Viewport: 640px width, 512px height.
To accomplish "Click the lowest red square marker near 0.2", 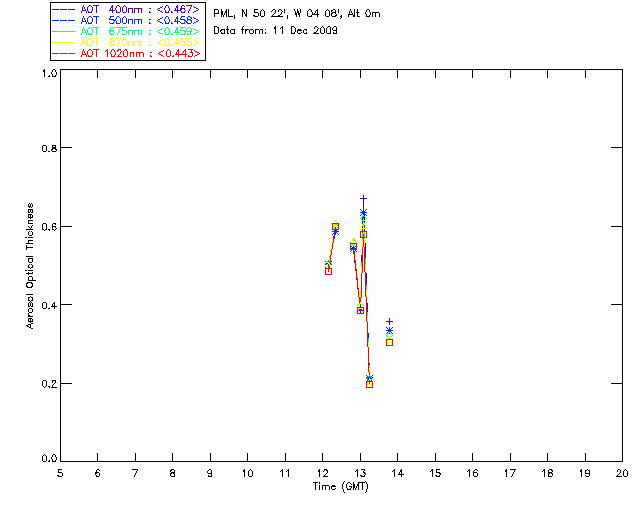I will [369, 384].
